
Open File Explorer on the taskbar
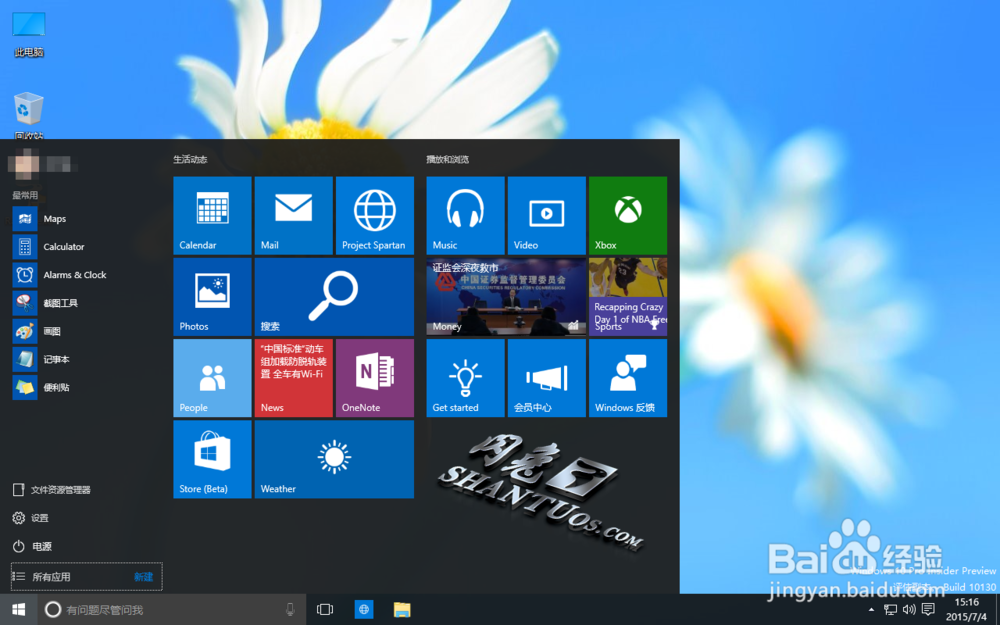point(402,610)
